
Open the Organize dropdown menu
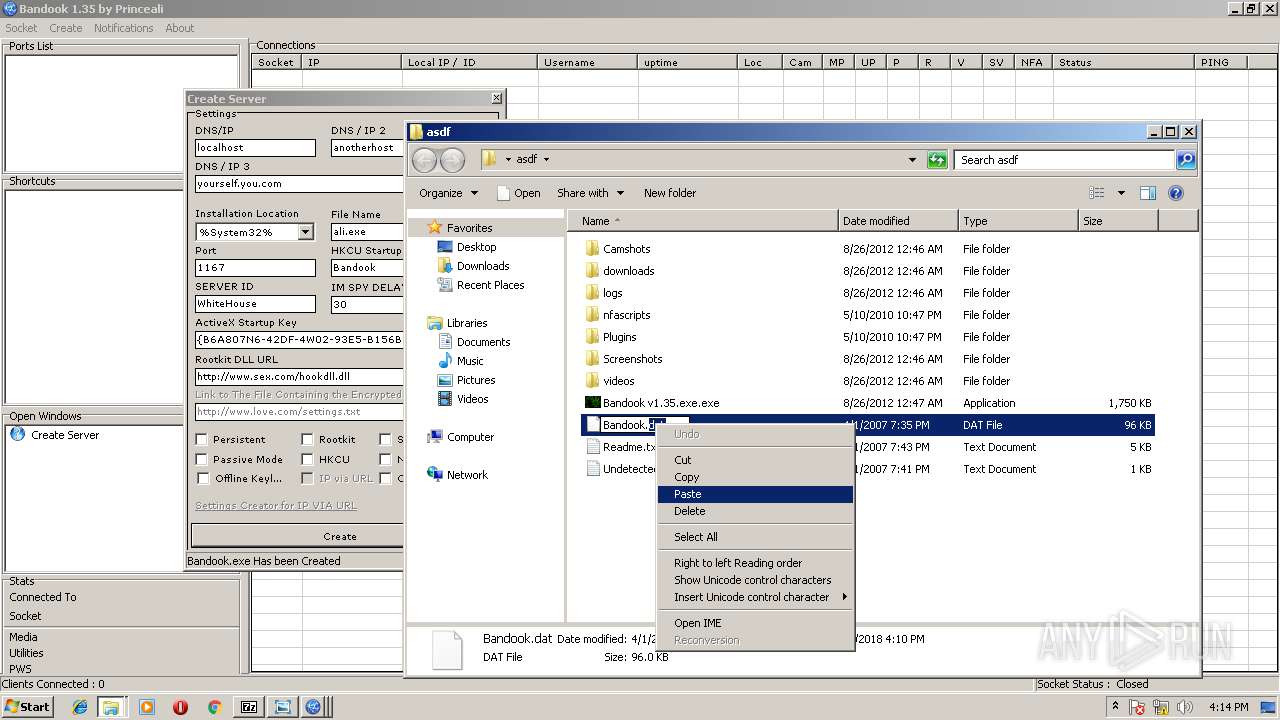[x=448, y=193]
